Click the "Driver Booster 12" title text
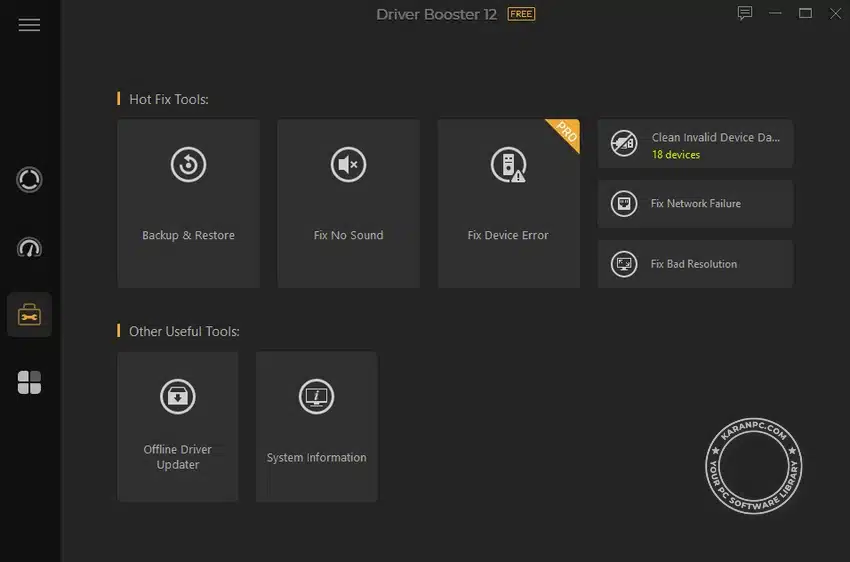Viewport: 850px width, 562px height. [436, 15]
